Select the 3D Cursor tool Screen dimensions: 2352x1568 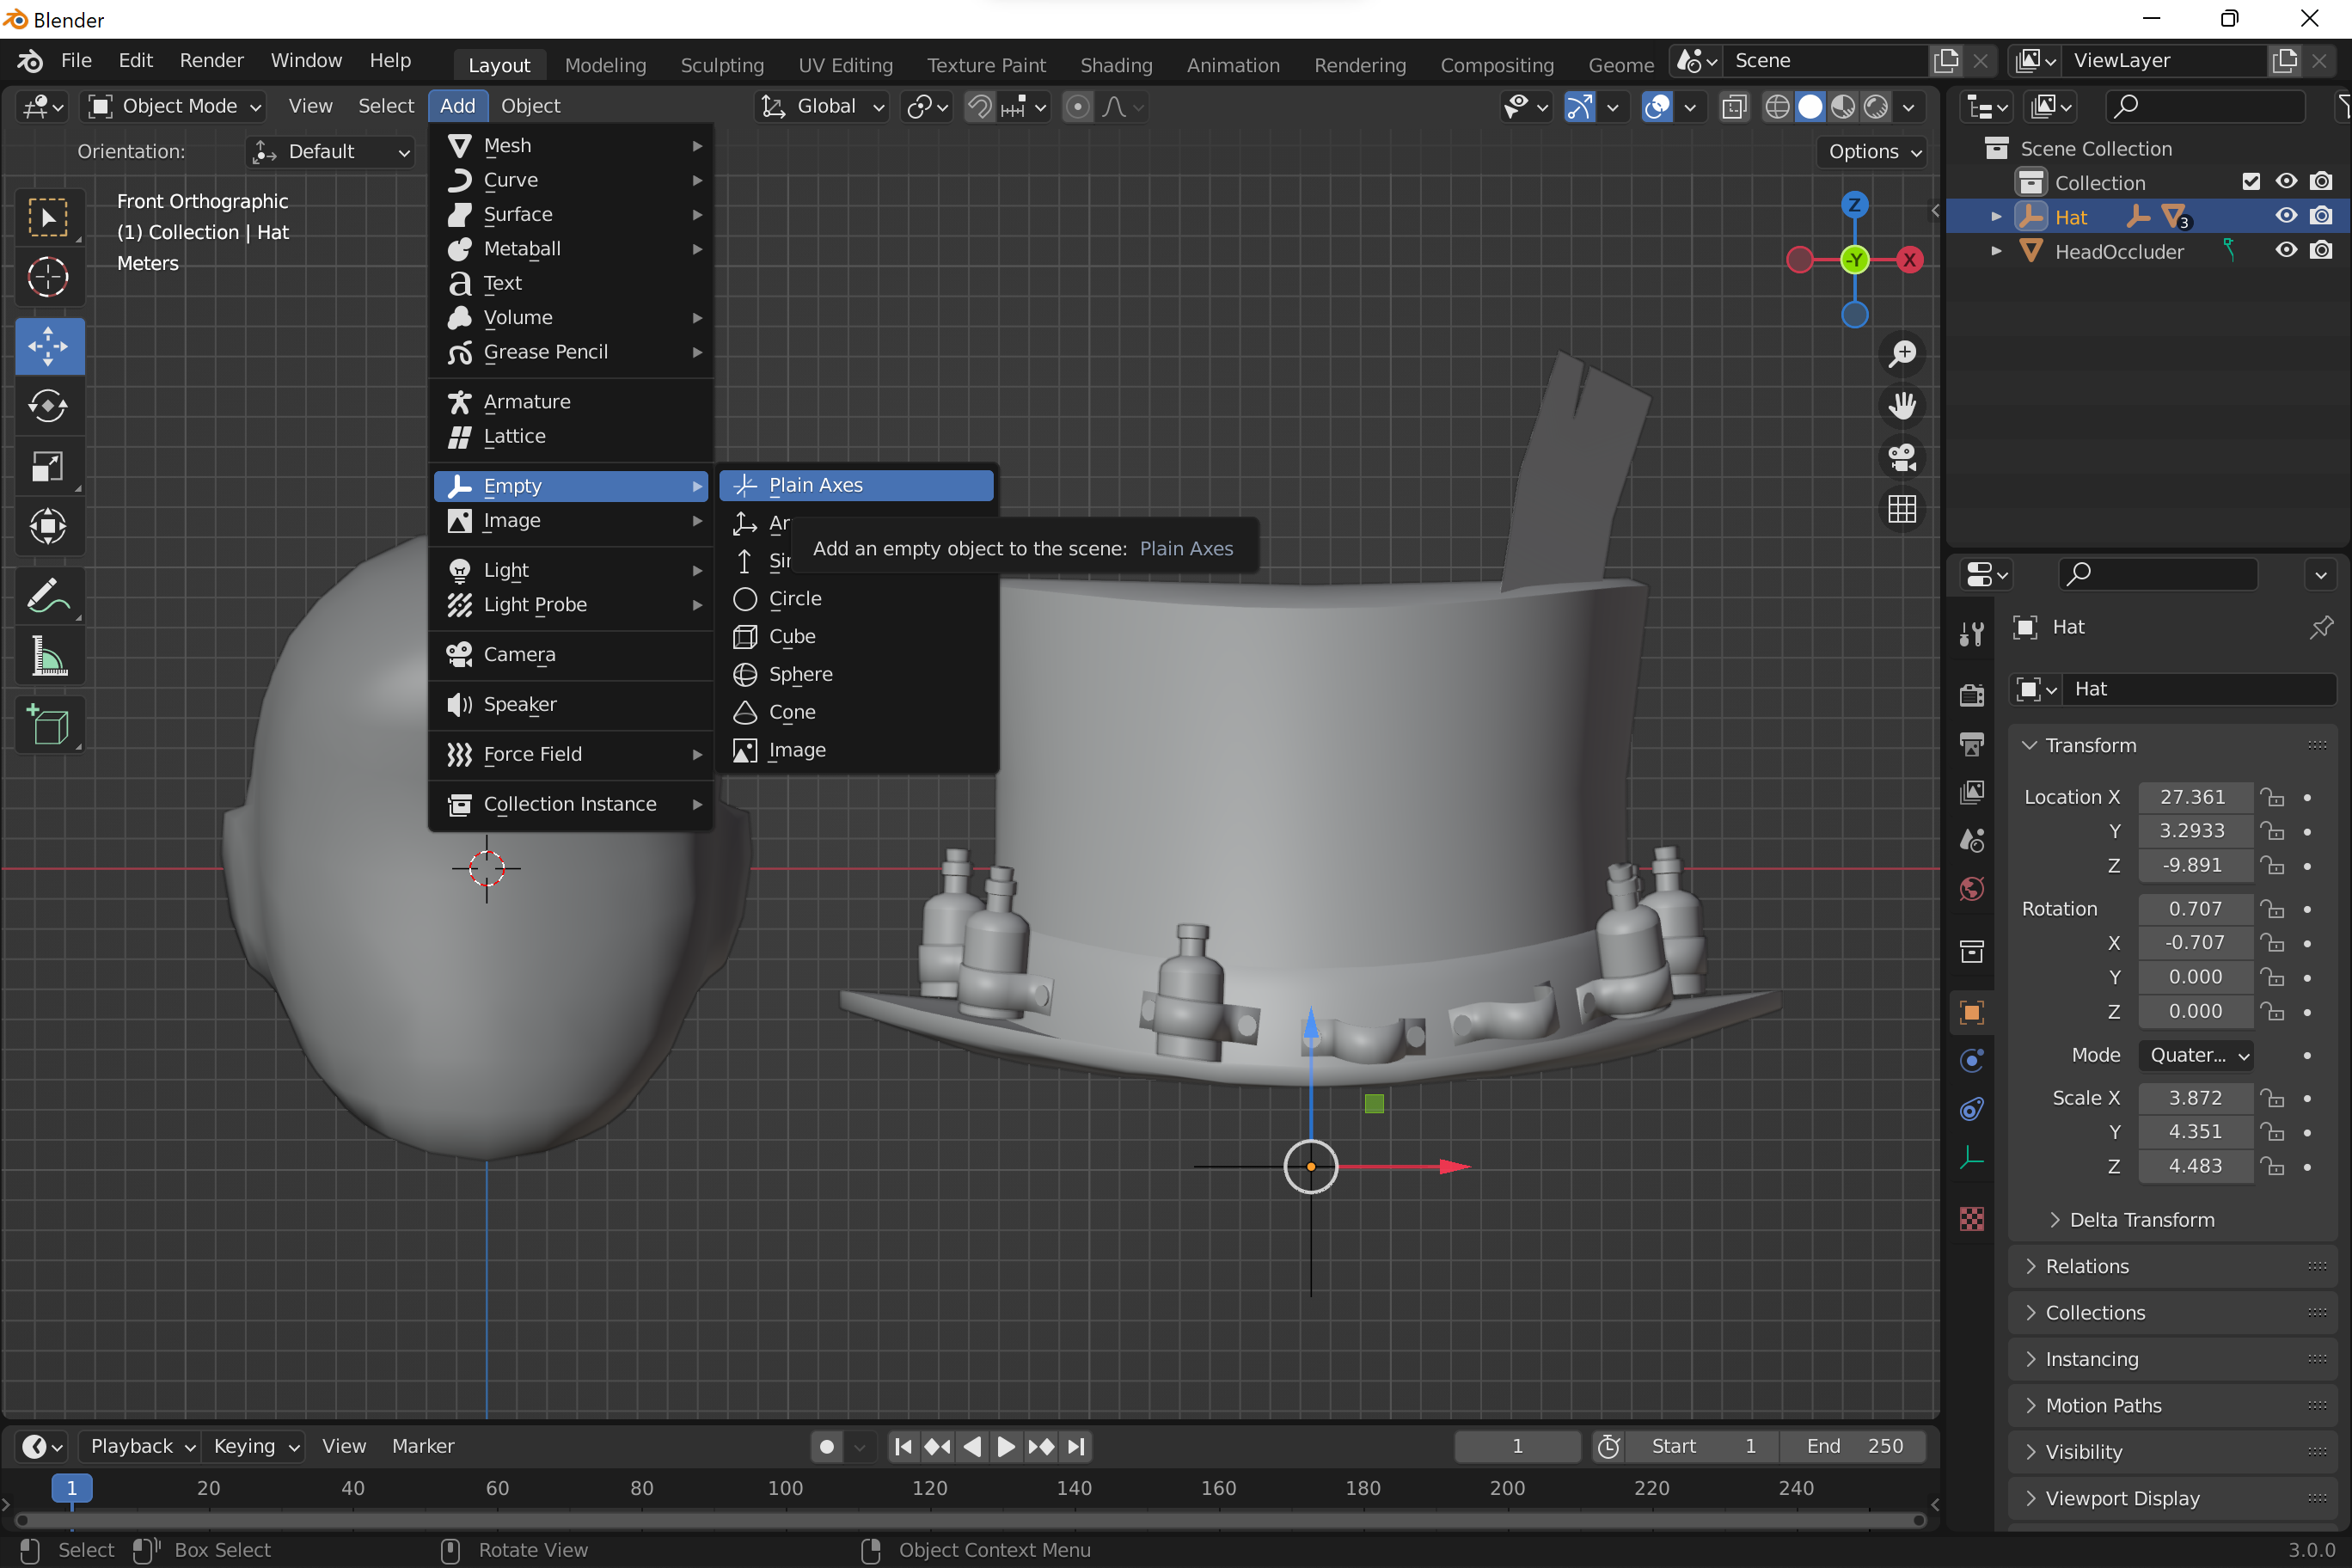coord(48,277)
